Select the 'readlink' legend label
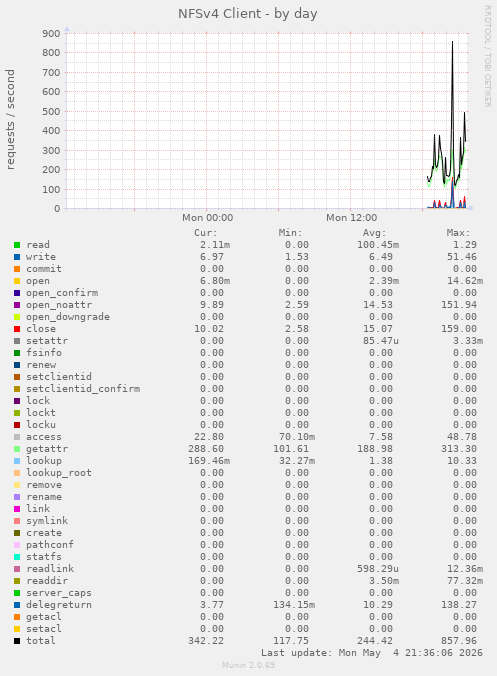This screenshot has width=497, height=676. point(50,569)
